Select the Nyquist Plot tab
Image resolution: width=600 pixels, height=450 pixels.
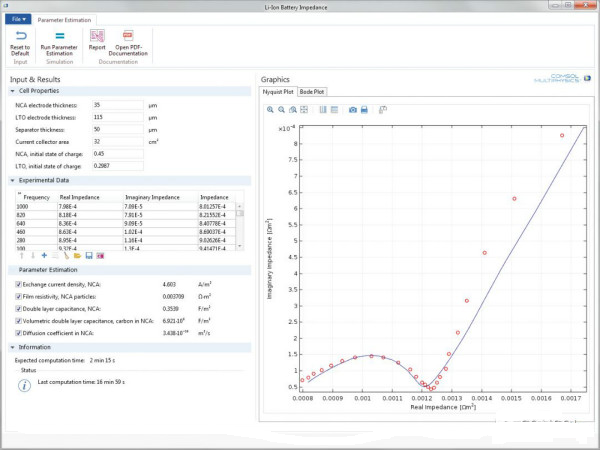pyautogui.click(x=279, y=92)
